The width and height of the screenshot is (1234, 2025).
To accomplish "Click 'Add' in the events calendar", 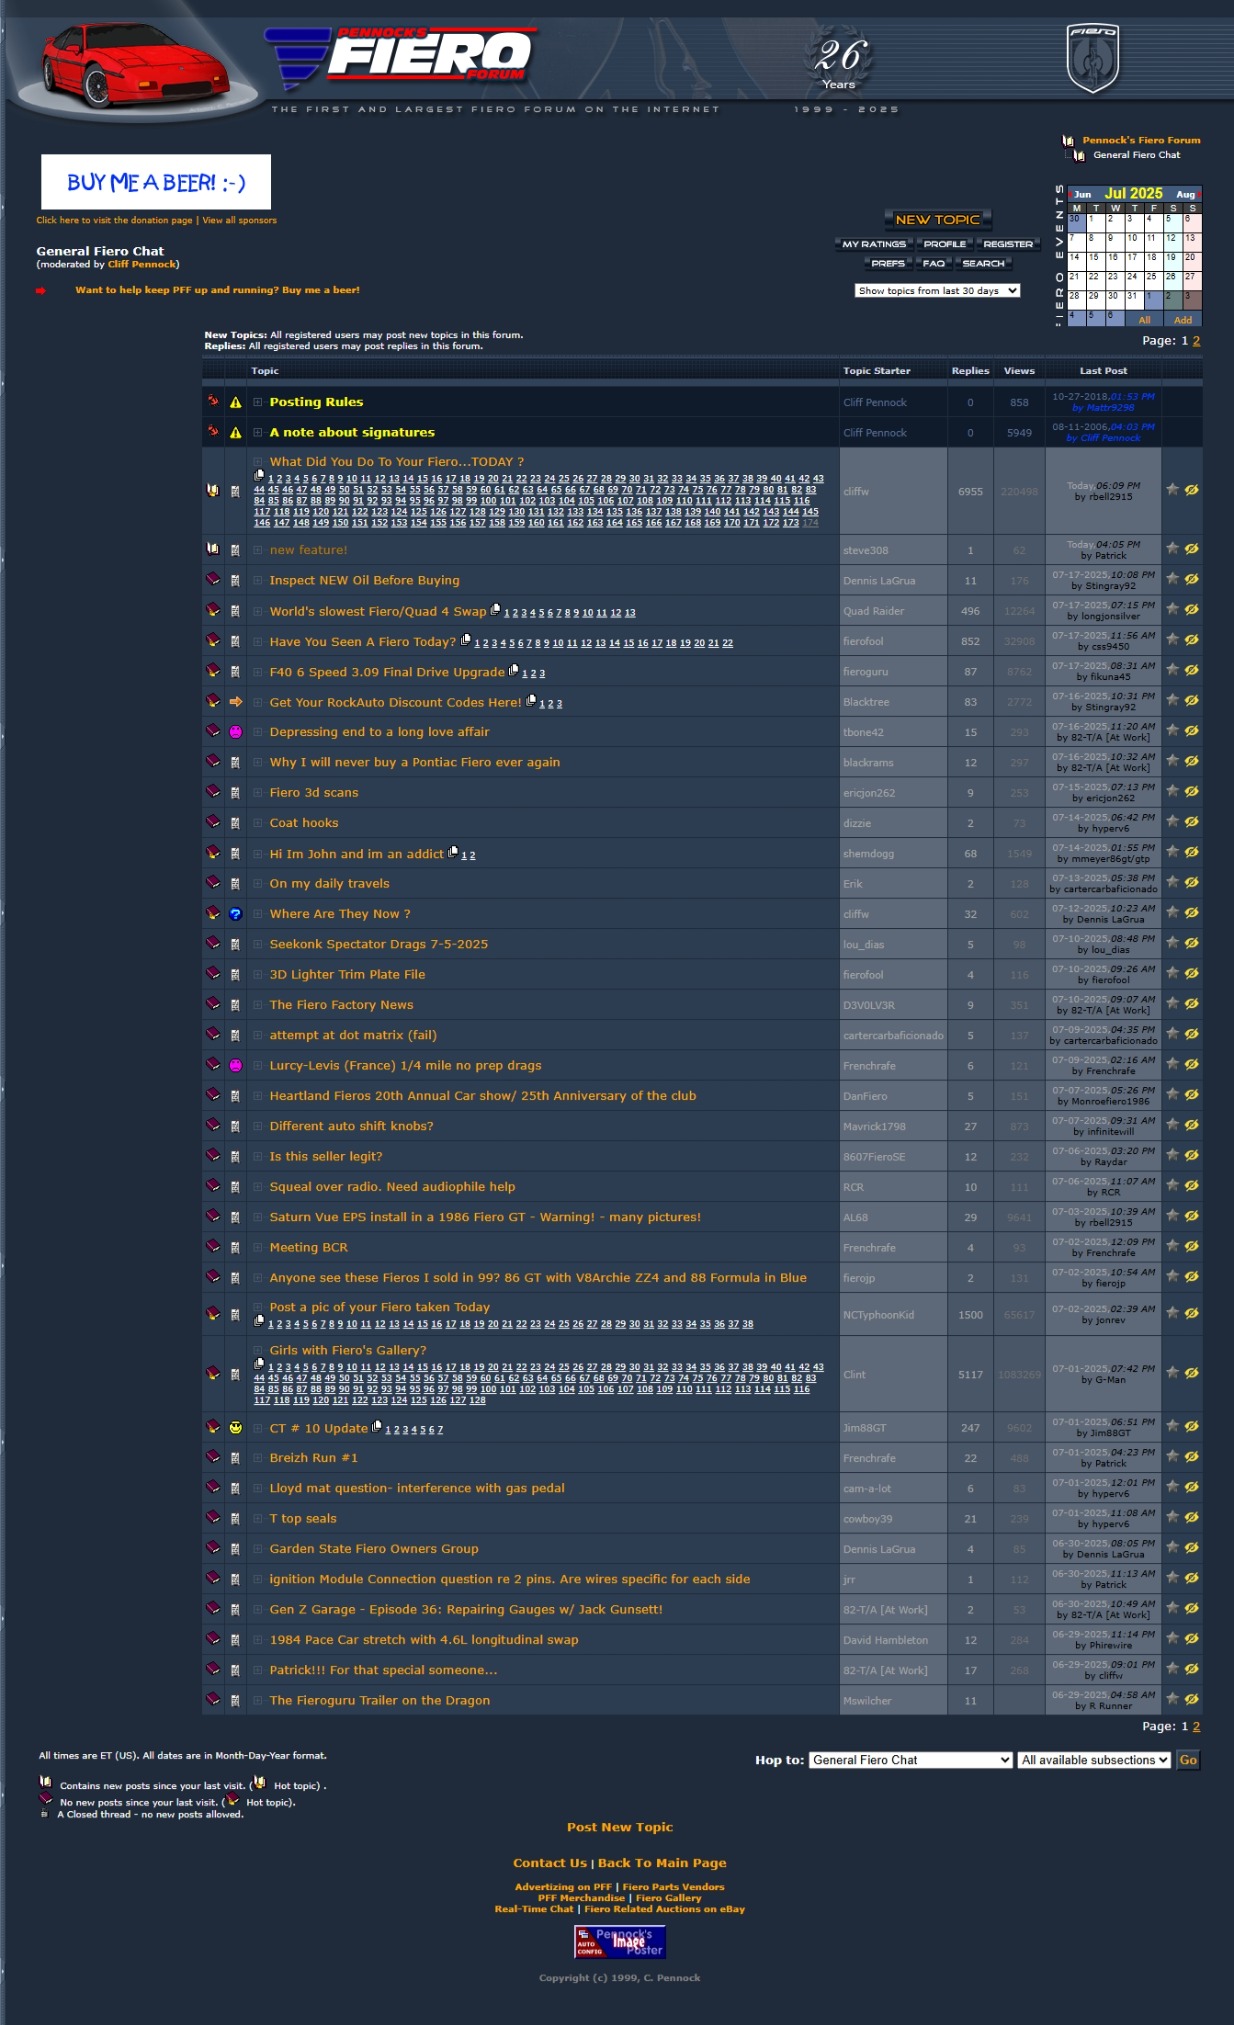I will click(x=1183, y=320).
